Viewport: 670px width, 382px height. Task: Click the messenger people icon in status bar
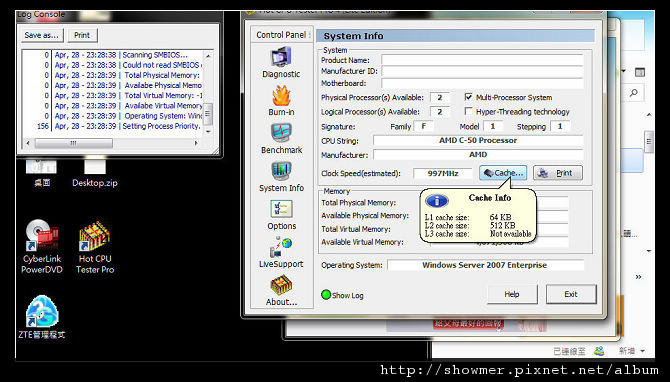(599, 351)
